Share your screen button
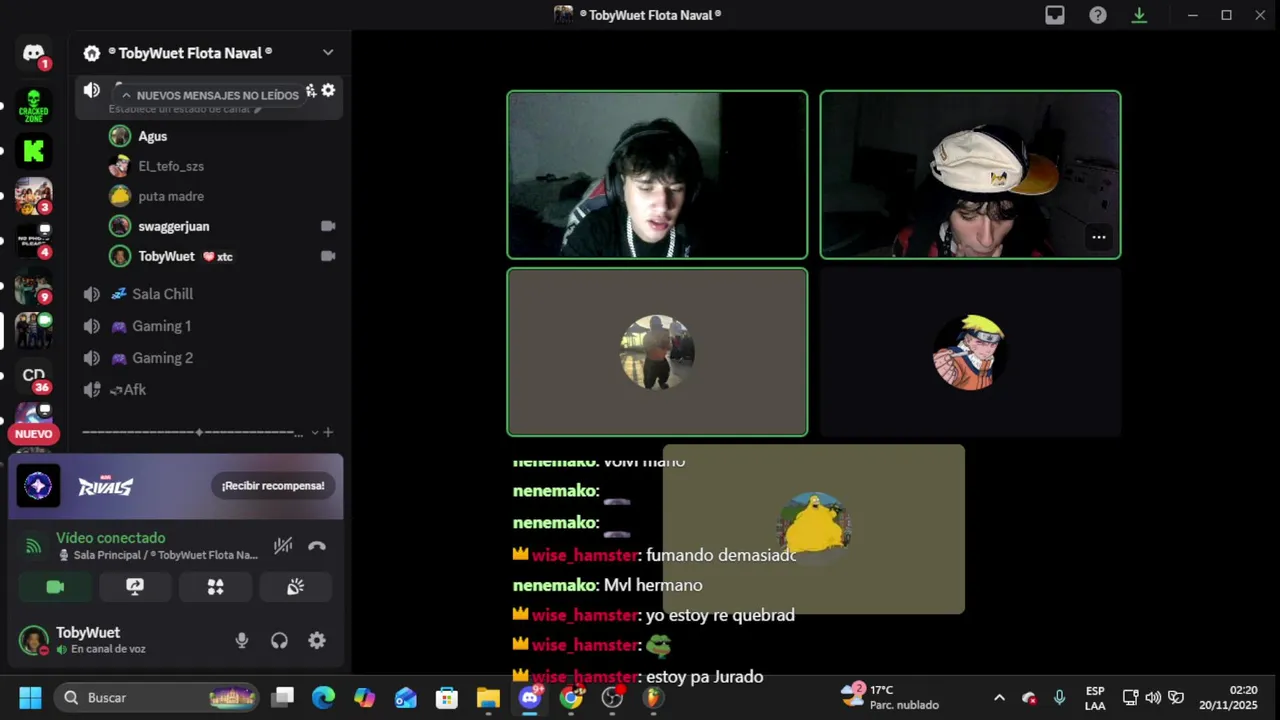This screenshot has width=1280, height=720. 135,587
